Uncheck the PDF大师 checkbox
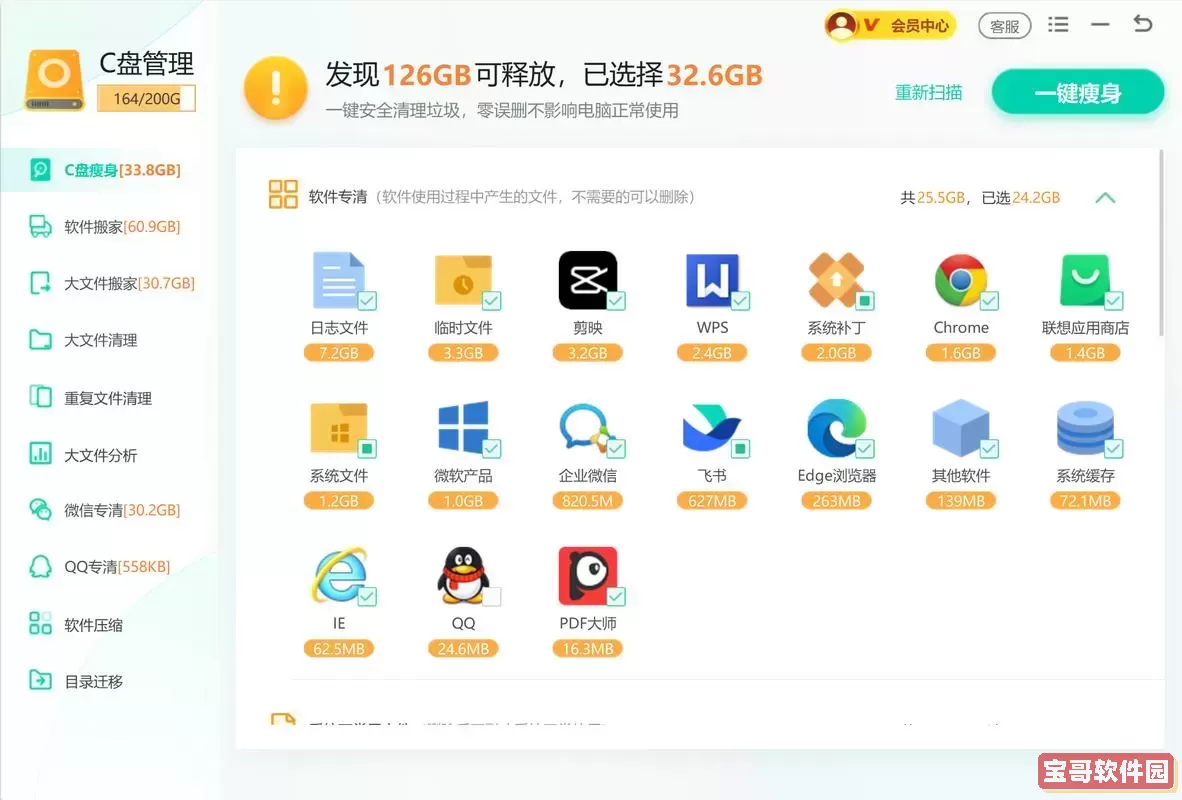The width and height of the screenshot is (1182, 800). click(616, 596)
